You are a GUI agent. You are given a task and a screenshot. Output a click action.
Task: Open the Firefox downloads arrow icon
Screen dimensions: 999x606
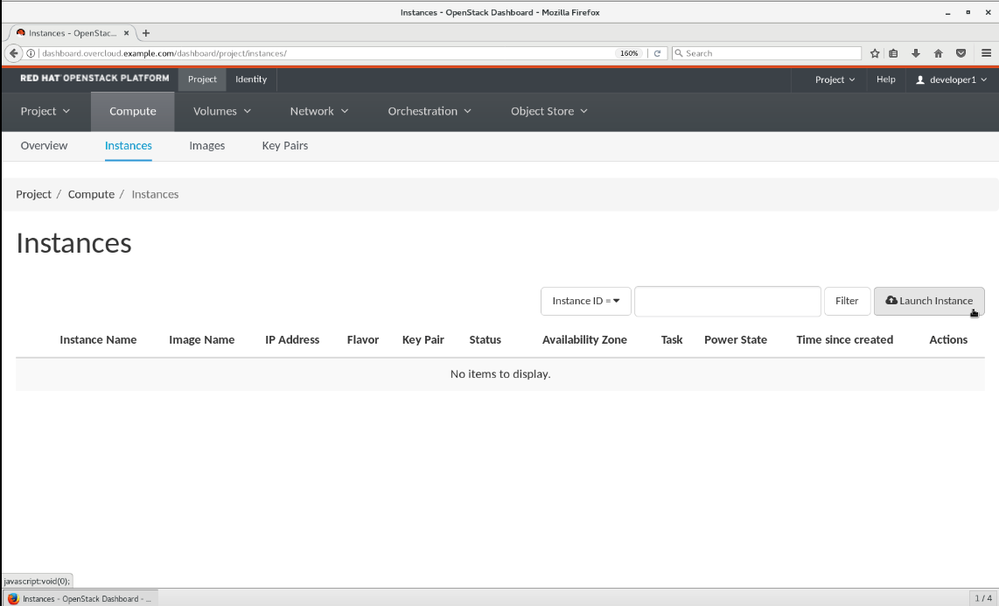(x=916, y=53)
